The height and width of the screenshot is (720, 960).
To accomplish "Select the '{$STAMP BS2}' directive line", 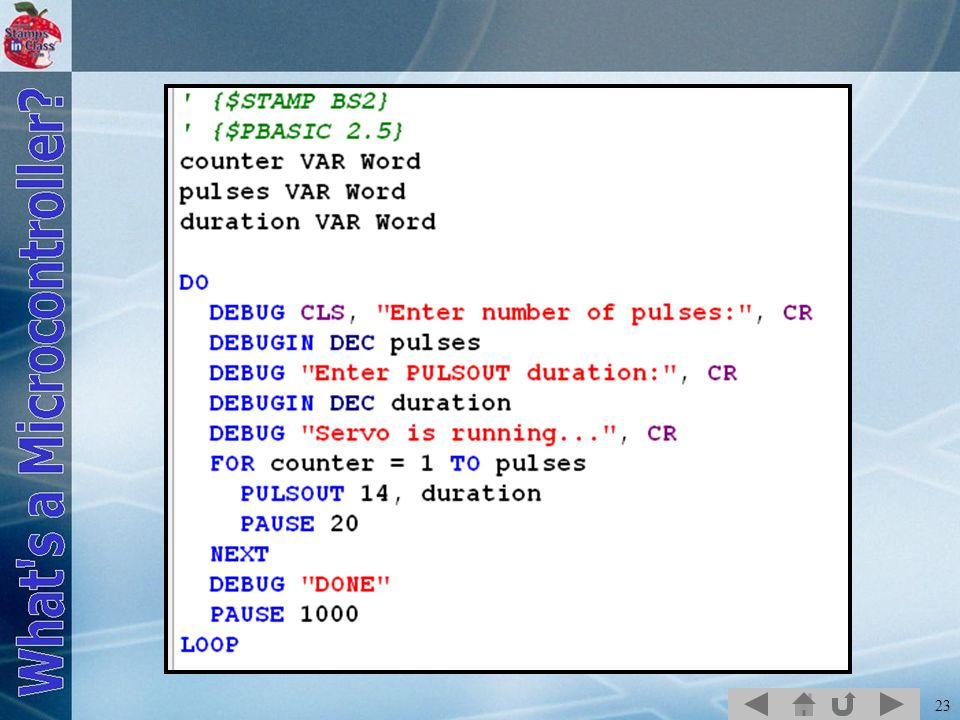I will point(285,101).
